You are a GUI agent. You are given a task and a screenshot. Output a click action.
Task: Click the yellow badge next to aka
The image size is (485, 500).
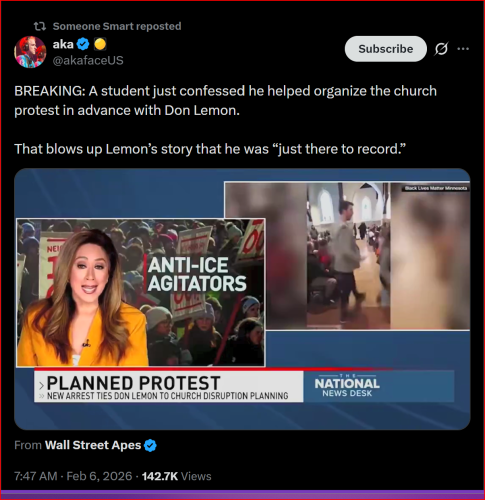tap(100, 44)
